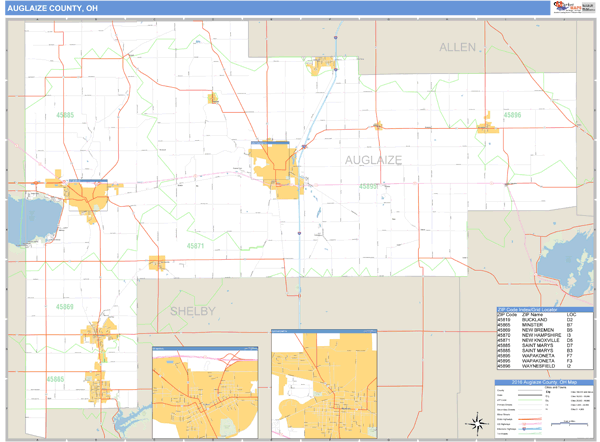The height and width of the screenshot is (442, 600).
Task: Select the 2016 Auglaize County map legend header
Action: point(544,382)
